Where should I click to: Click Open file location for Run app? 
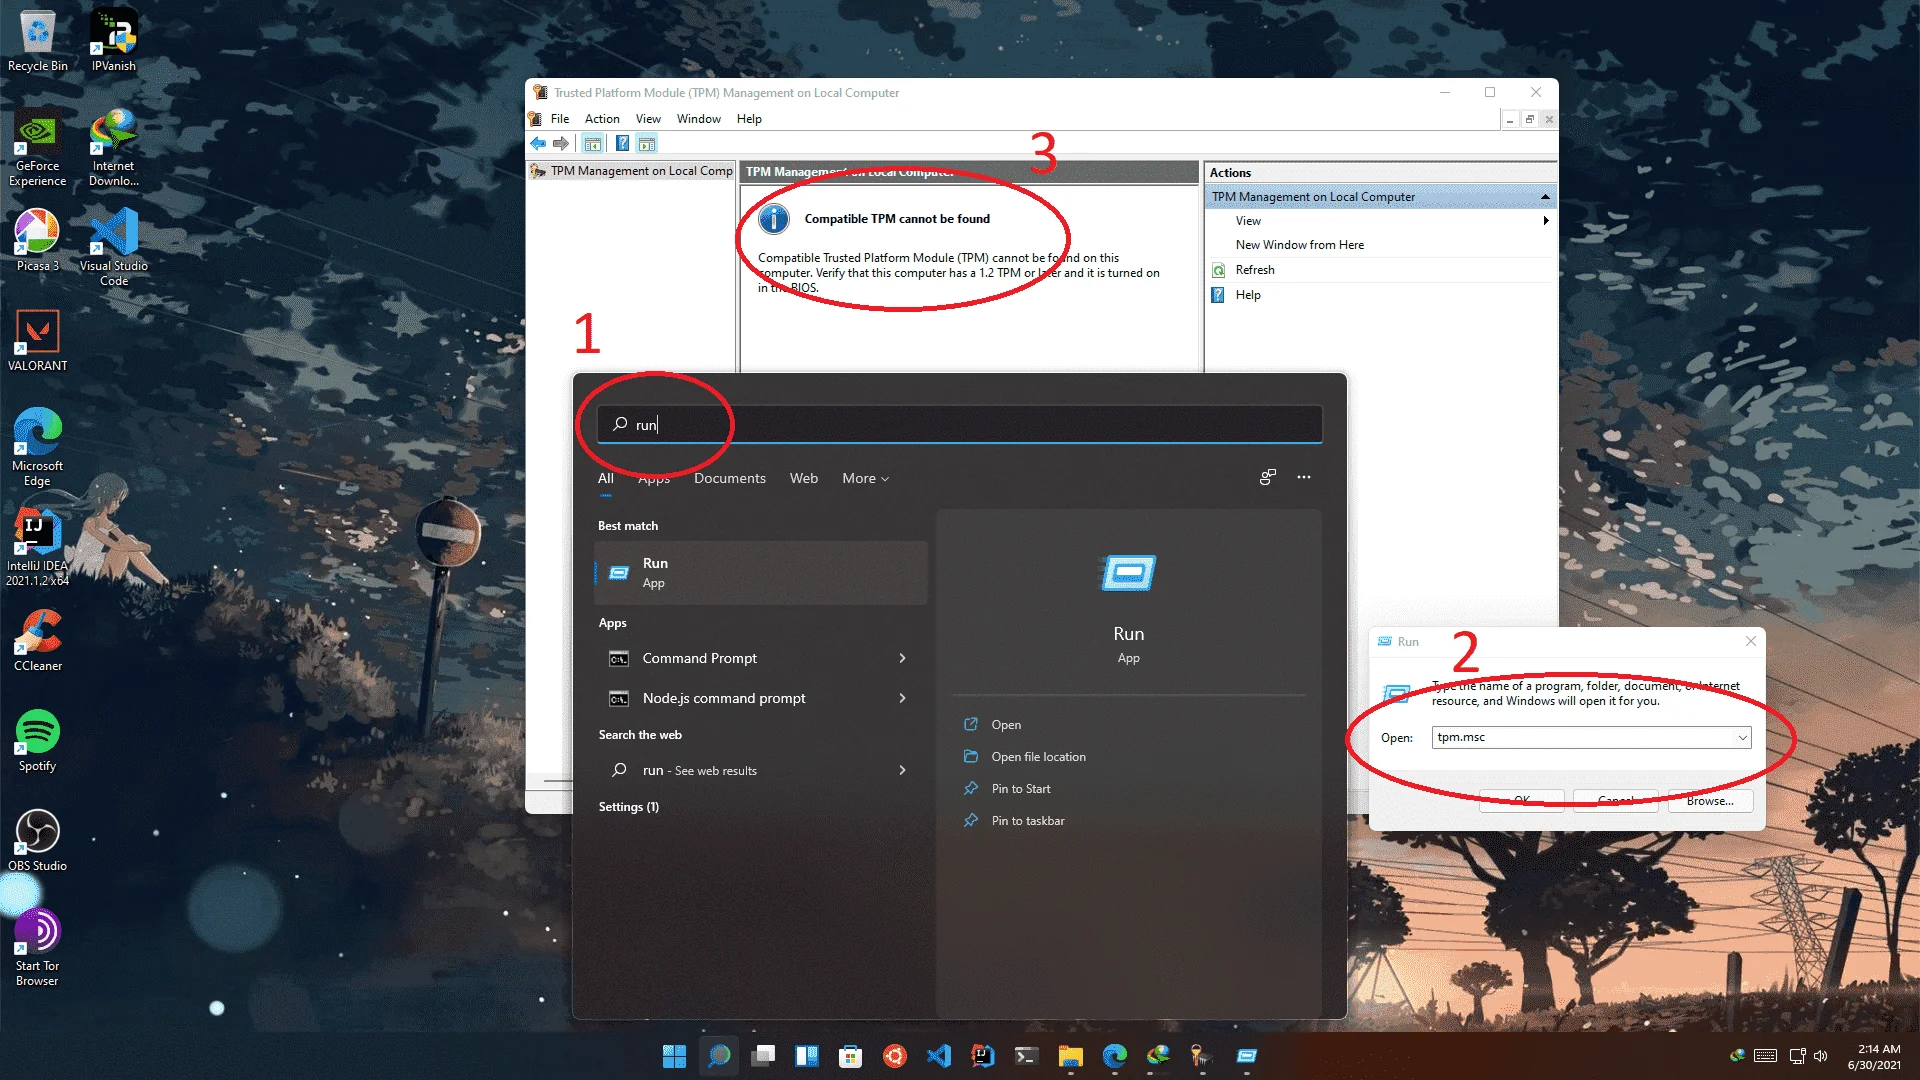pos(1038,757)
